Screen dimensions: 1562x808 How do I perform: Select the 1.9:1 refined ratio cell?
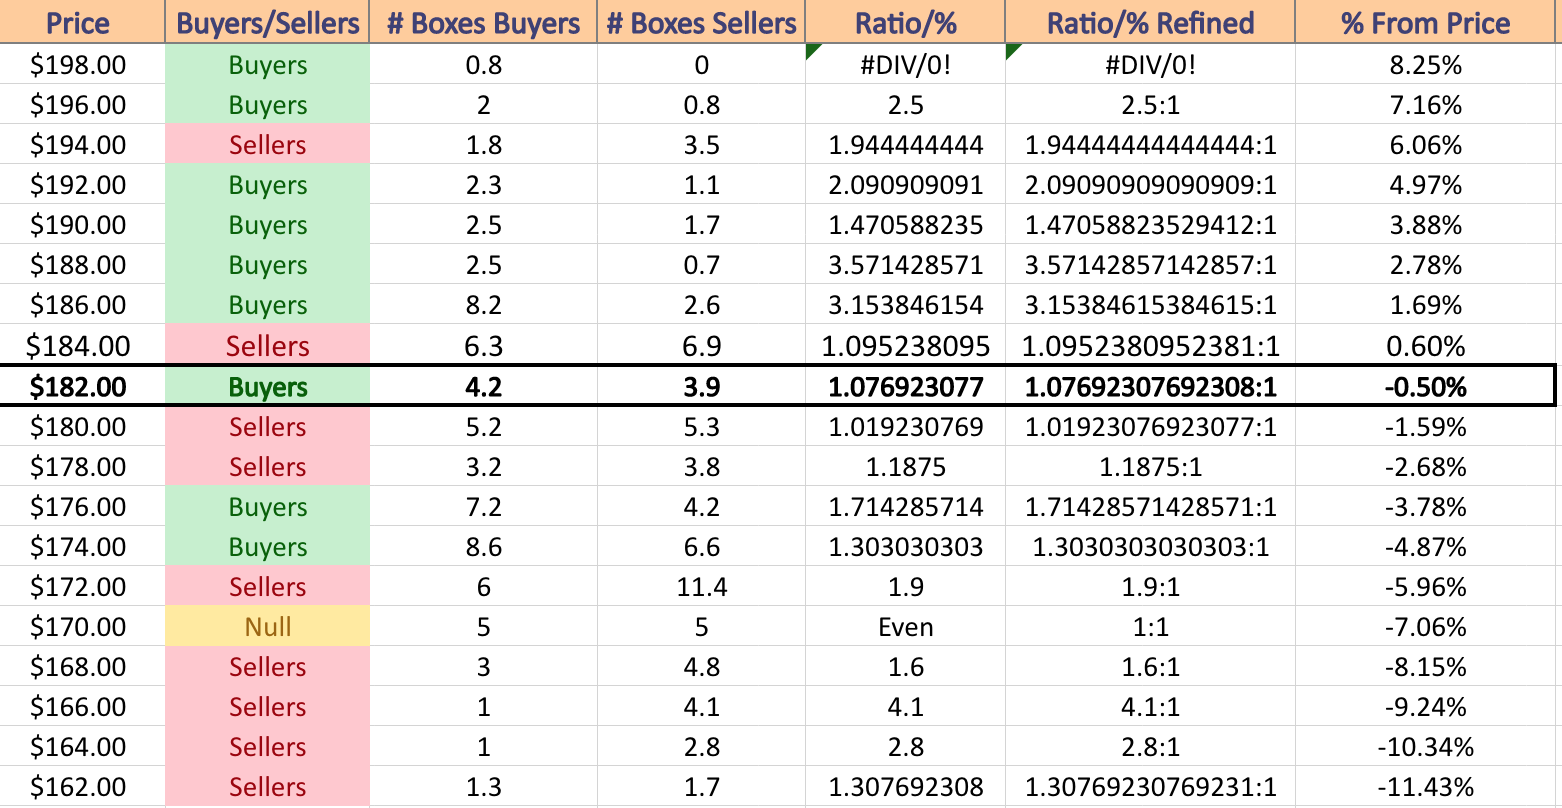tap(1150, 587)
